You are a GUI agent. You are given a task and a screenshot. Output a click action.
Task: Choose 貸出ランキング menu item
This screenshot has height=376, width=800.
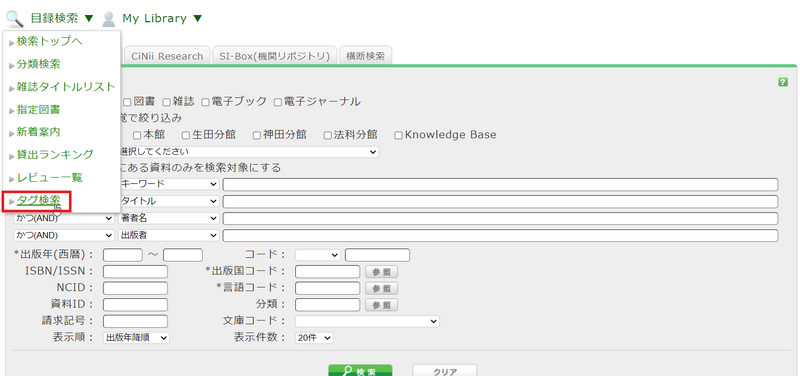click(55, 154)
